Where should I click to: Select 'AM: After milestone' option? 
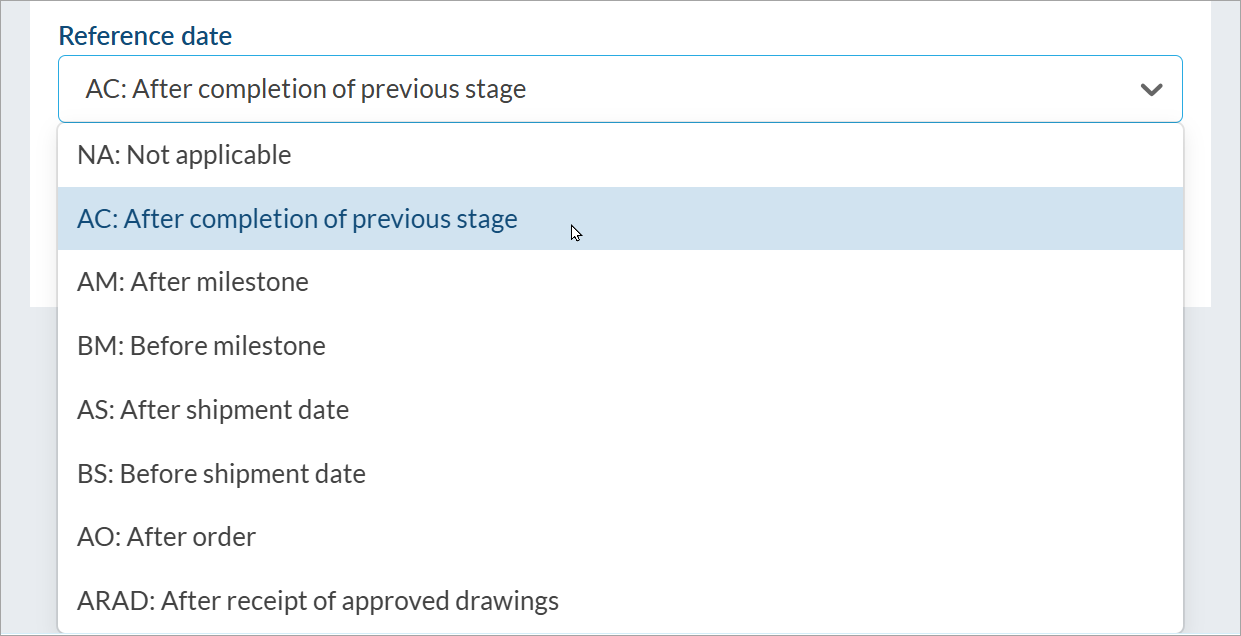click(193, 283)
